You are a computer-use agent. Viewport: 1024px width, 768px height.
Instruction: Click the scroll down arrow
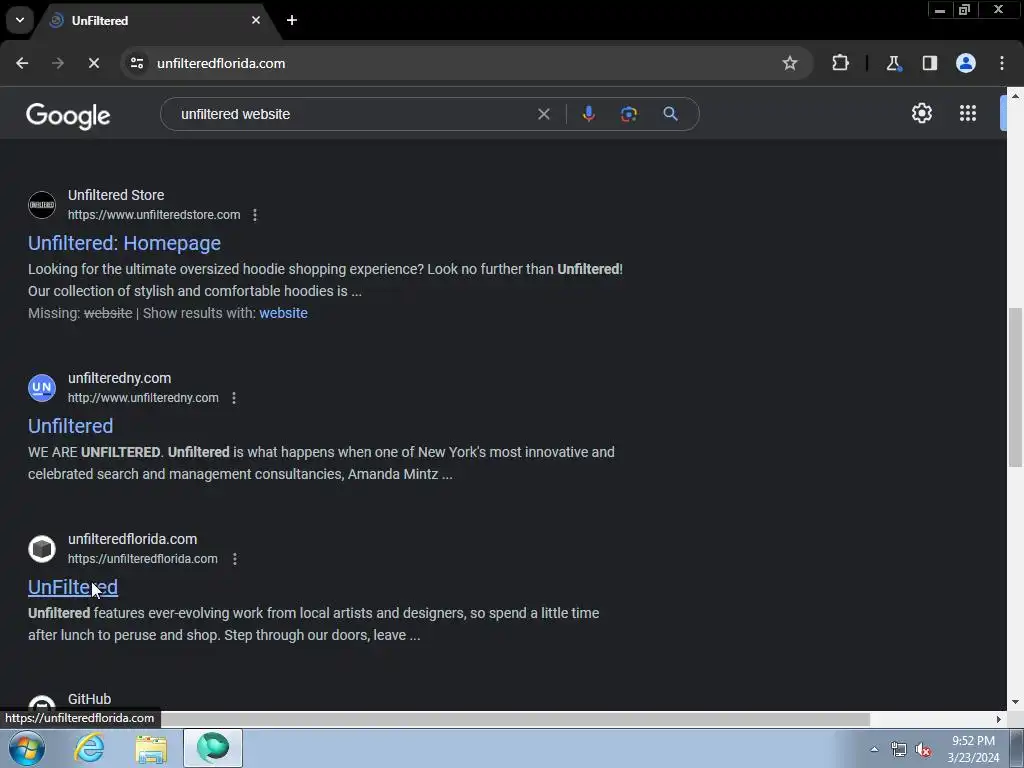(x=1015, y=703)
